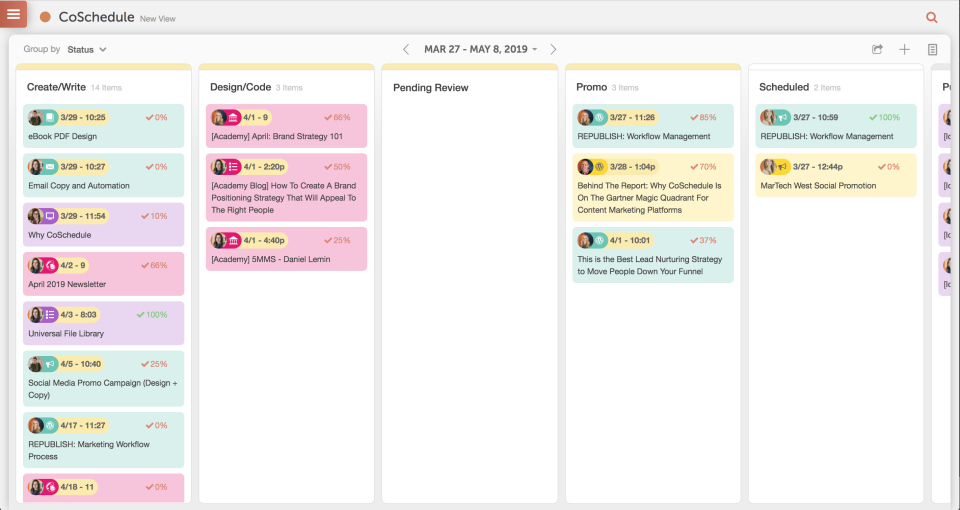The height and width of the screenshot is (510, 960).
Task: Click the Promo column header
Action: pos(591,88)
